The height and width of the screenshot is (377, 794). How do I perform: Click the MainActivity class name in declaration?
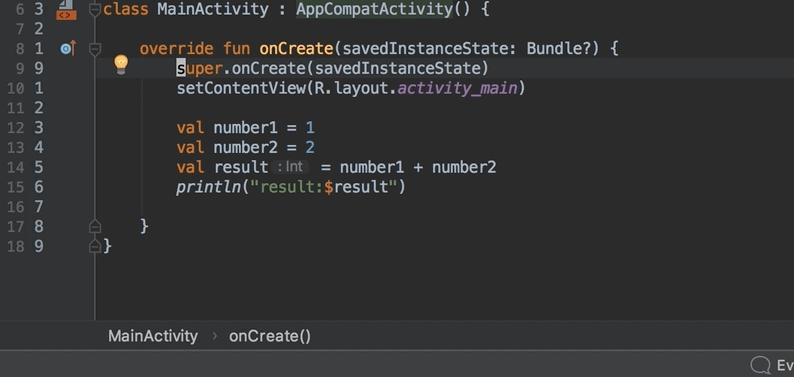(x=213, y=9)
